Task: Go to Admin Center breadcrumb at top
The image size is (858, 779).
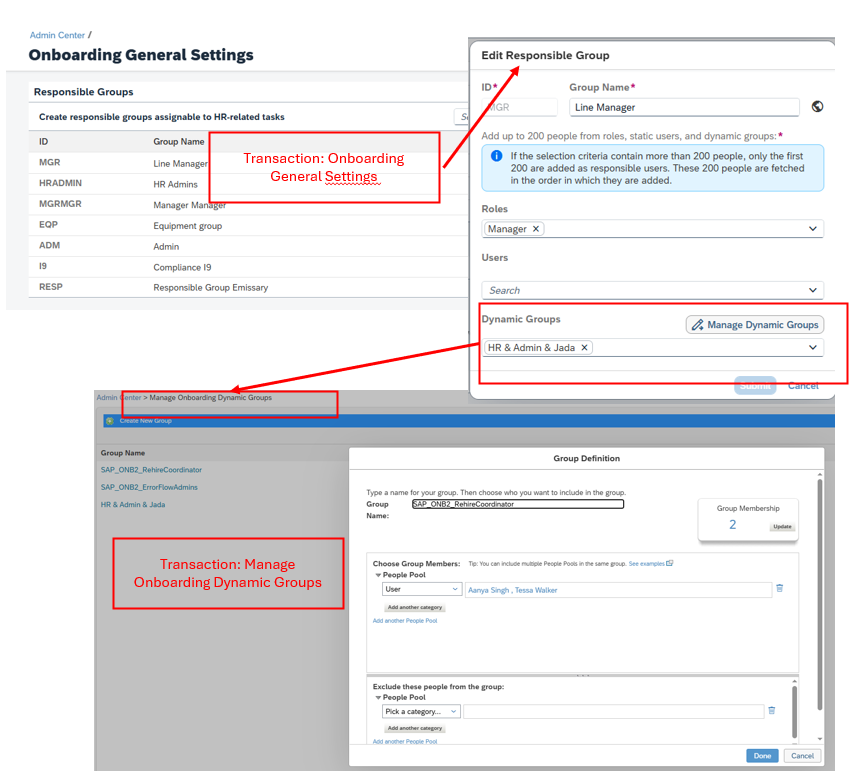Action: (57, 35)
